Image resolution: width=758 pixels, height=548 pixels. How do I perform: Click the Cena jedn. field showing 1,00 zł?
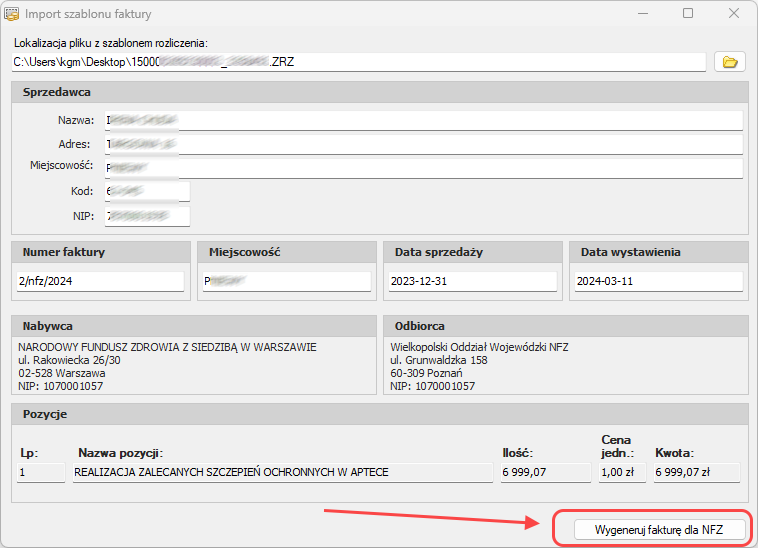coord(622,472)
